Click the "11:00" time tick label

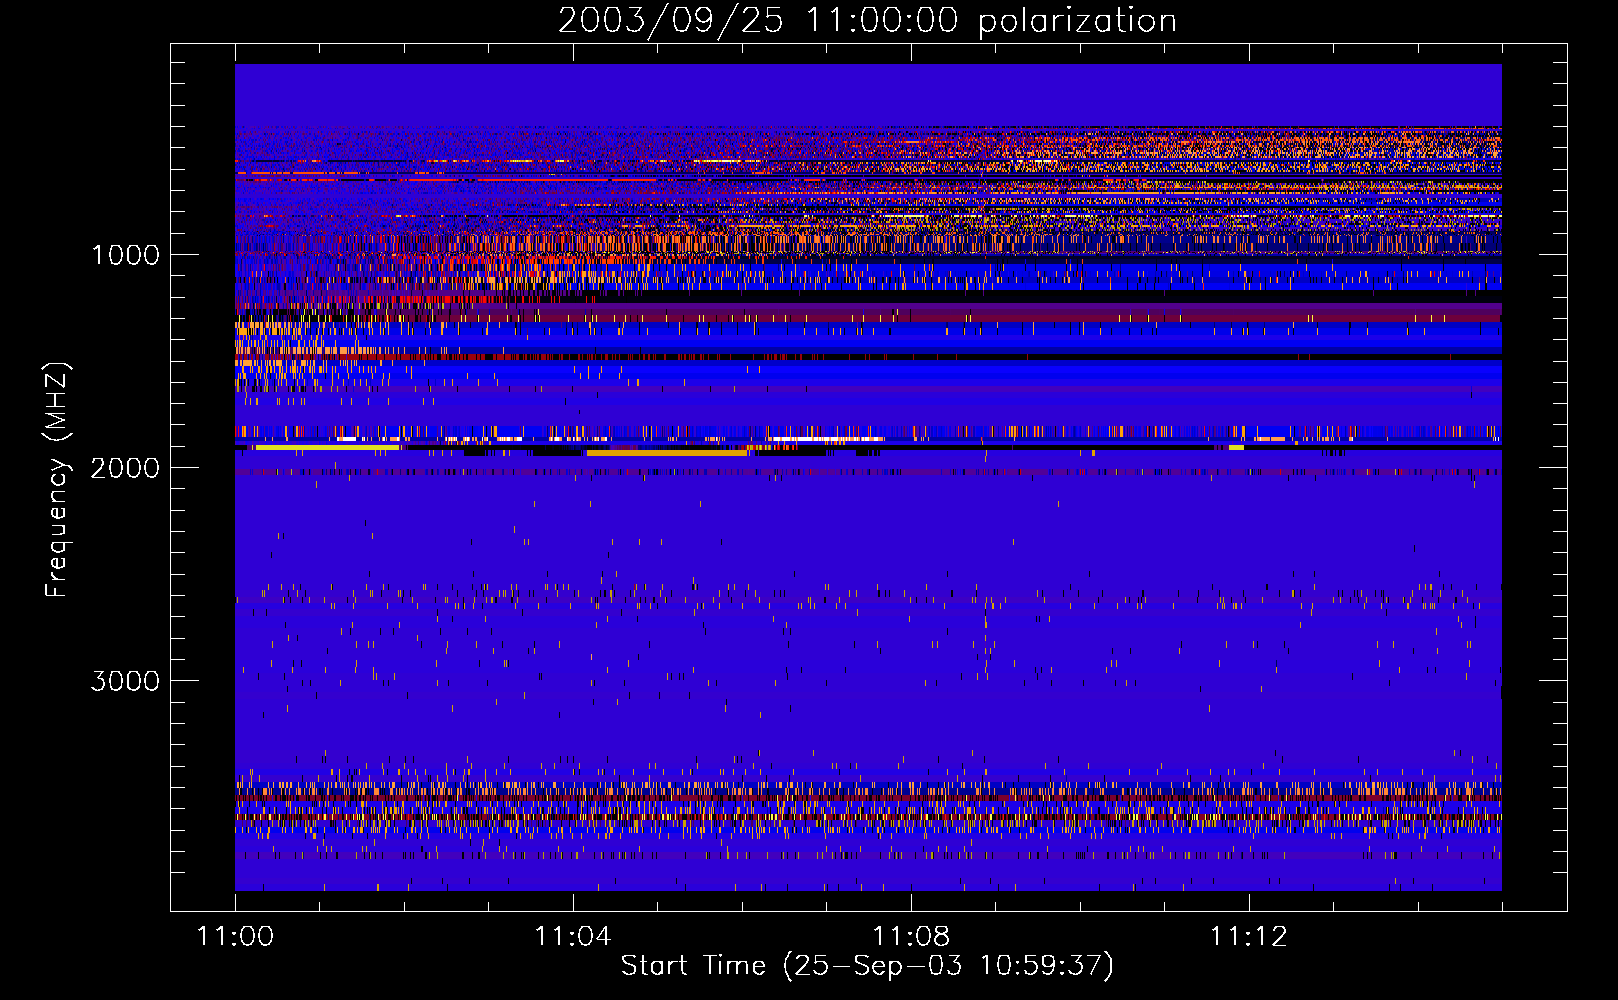pyautogui.click(x=235, y=936)
